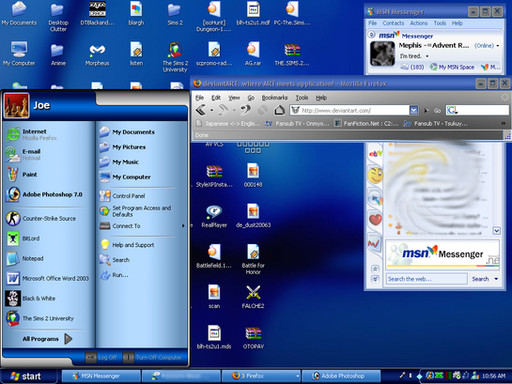Image resolution: width=512 pixels, height=384 pixels.
Task: Launch Microsoft Office Word 2003
Action: (x=47, y=278)
